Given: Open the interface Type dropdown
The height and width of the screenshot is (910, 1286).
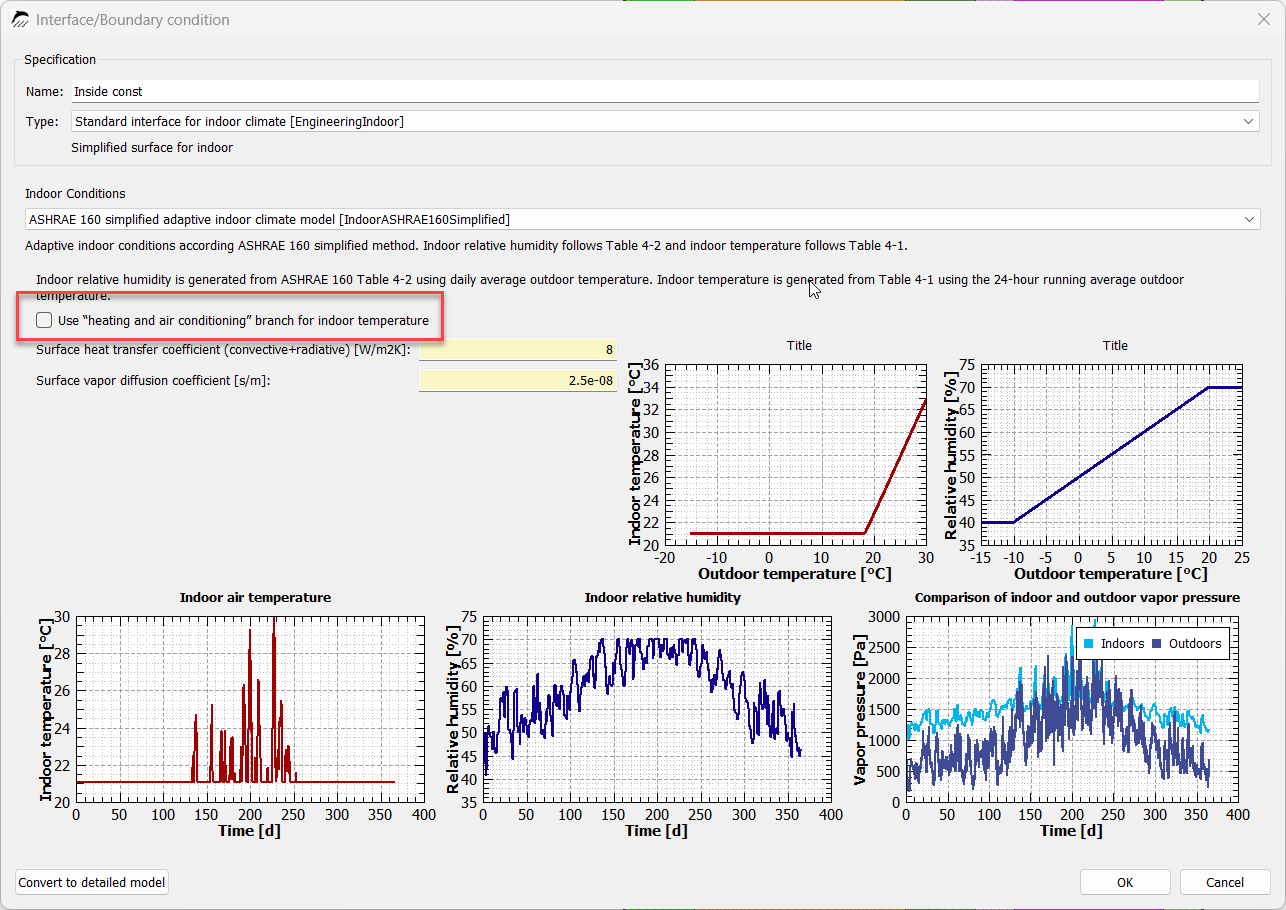Looking at the screenshot, I should [664, 121].
